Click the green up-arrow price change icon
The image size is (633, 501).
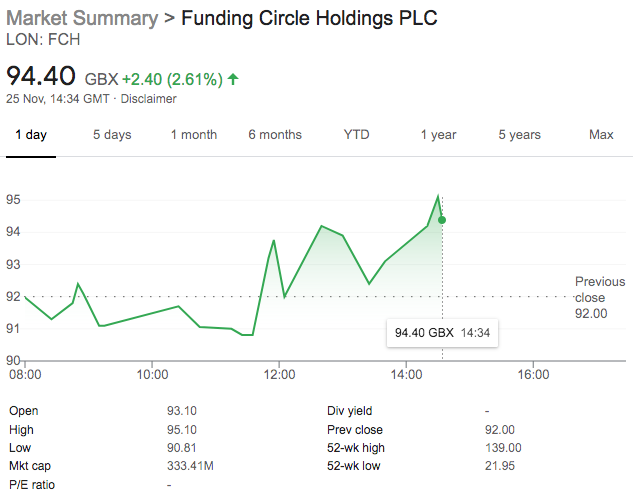coord(233,79)
